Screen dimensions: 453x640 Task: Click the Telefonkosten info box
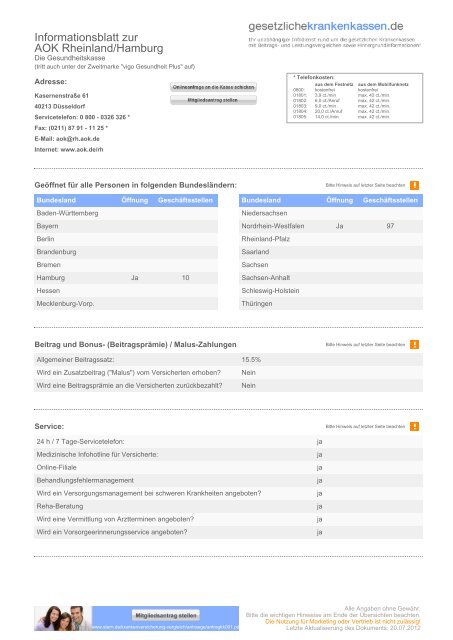pos(355,98)
